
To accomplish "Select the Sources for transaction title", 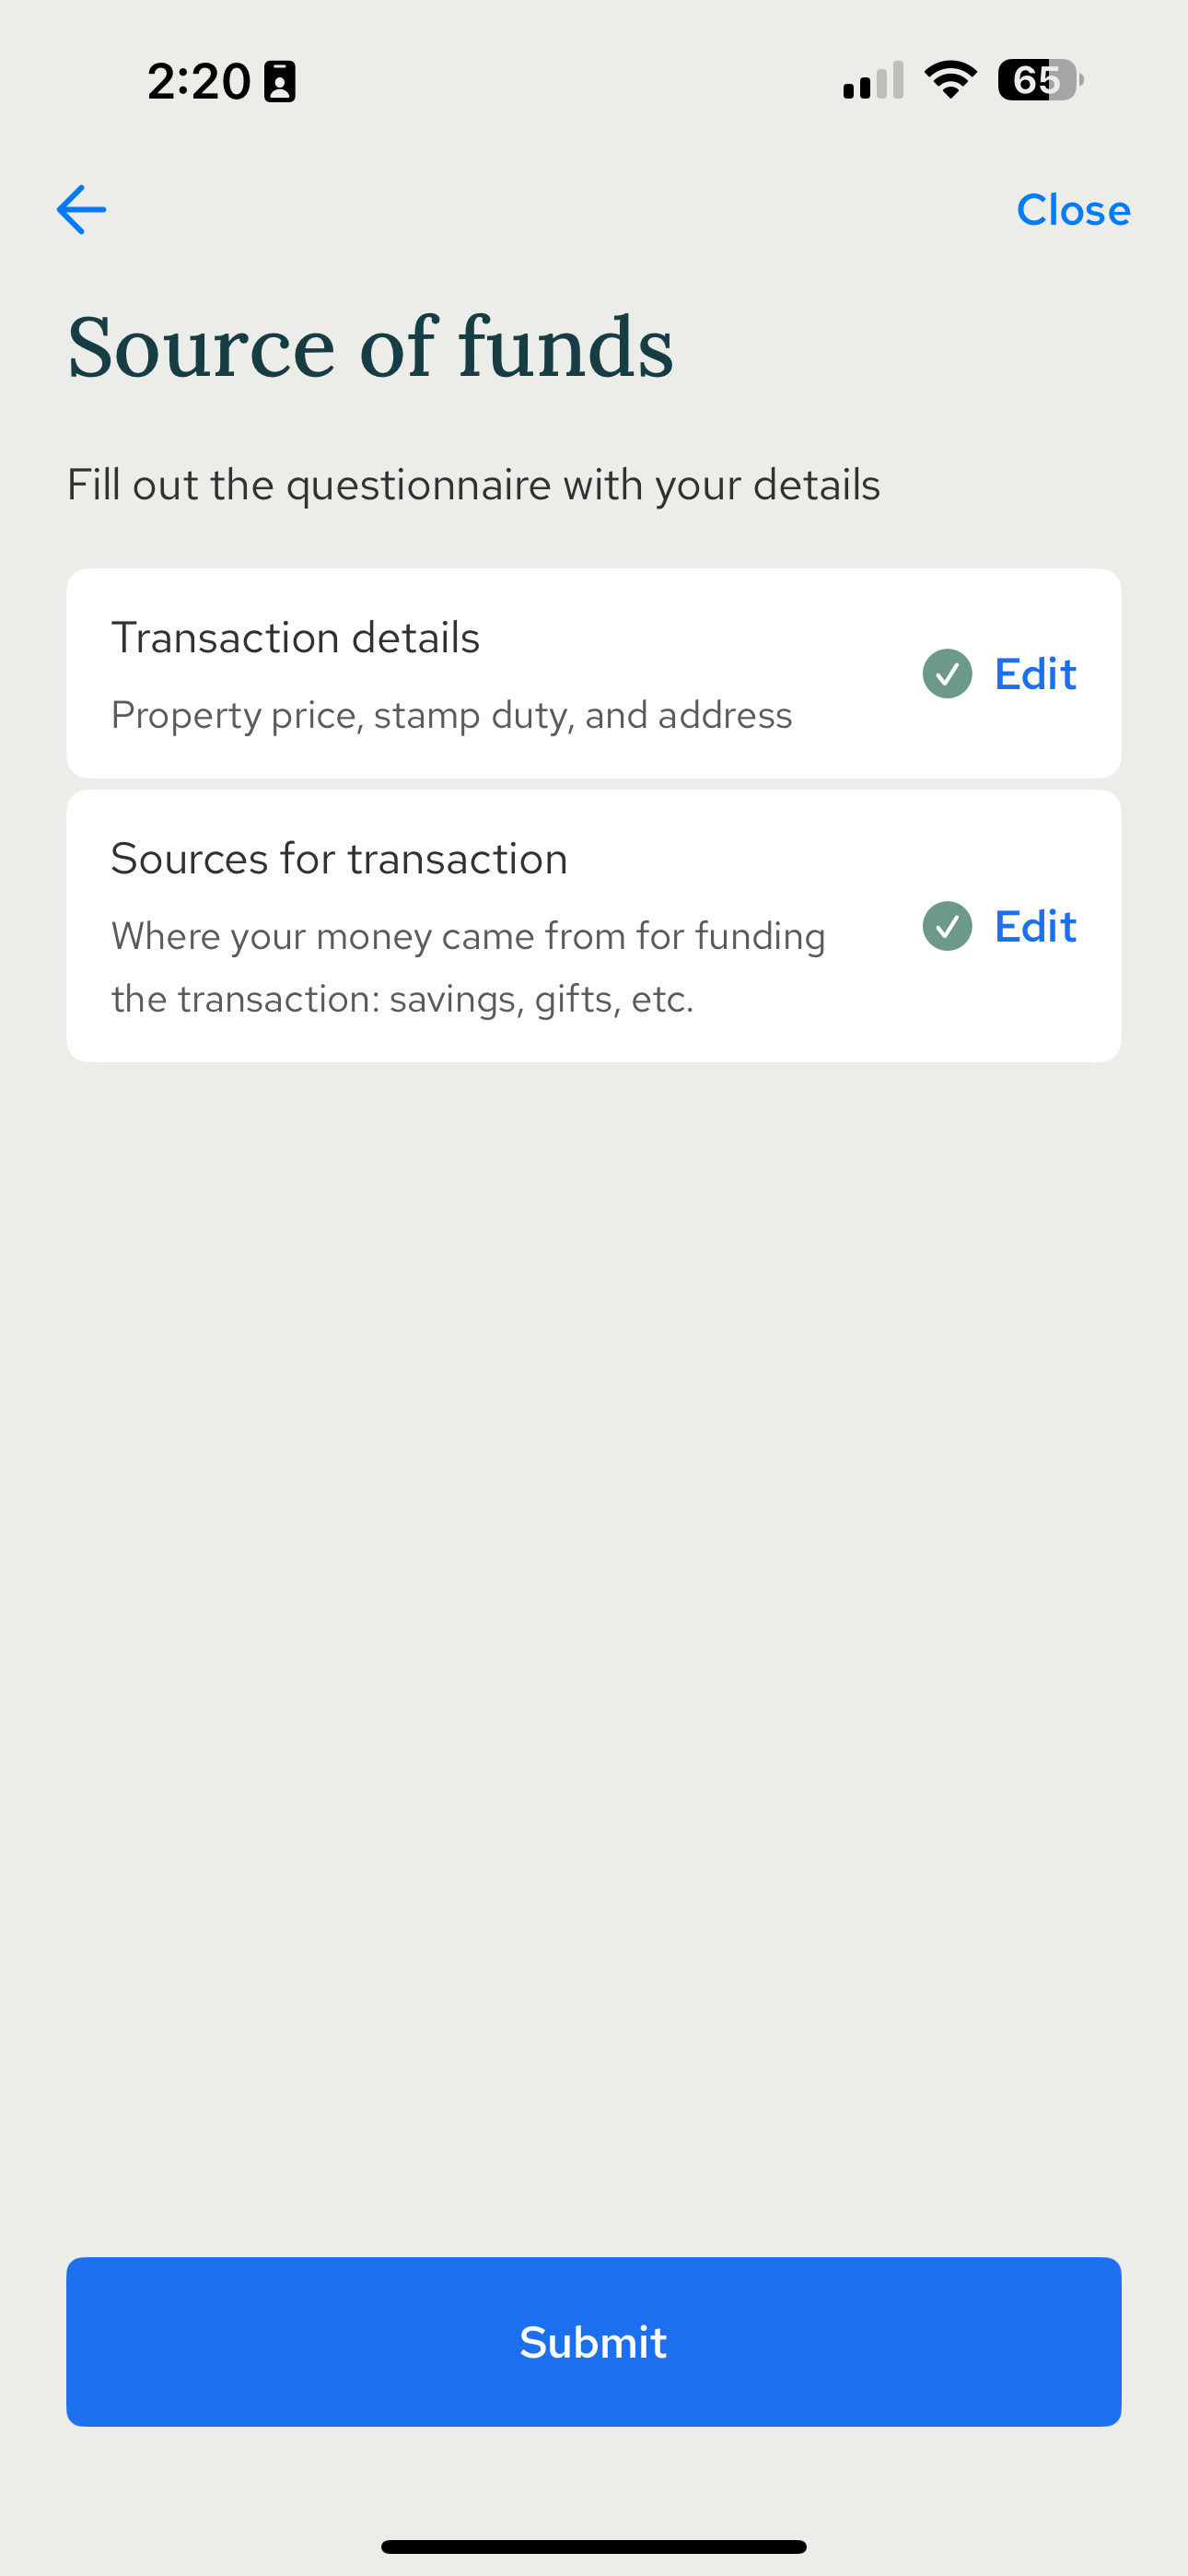I will click(x=339, y=859).
